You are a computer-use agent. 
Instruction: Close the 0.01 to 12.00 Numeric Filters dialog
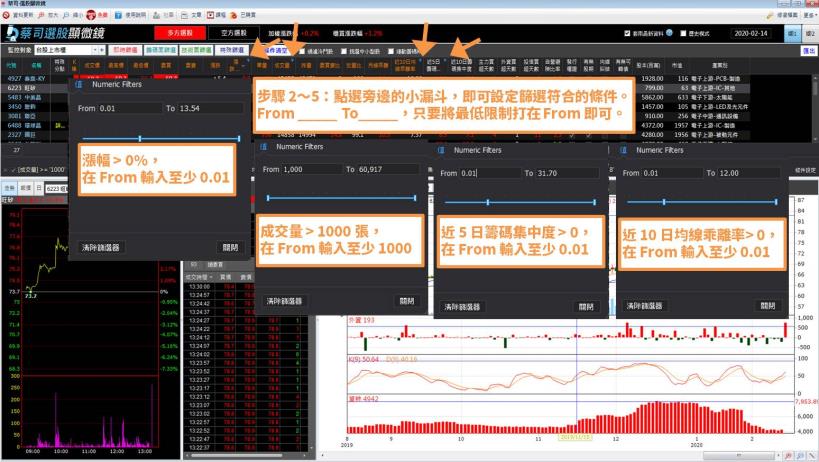(767, 306)
